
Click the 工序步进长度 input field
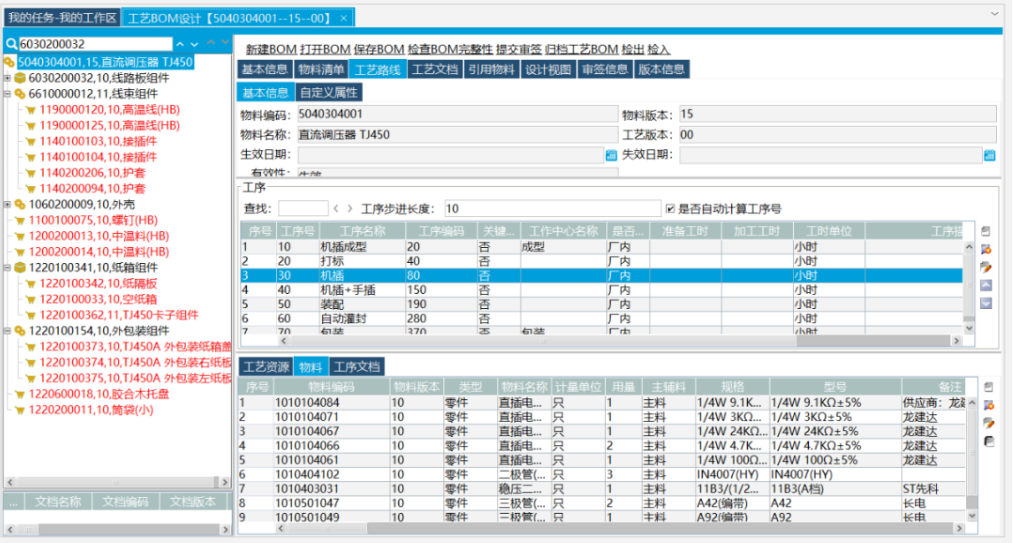[x=550, y=208]
